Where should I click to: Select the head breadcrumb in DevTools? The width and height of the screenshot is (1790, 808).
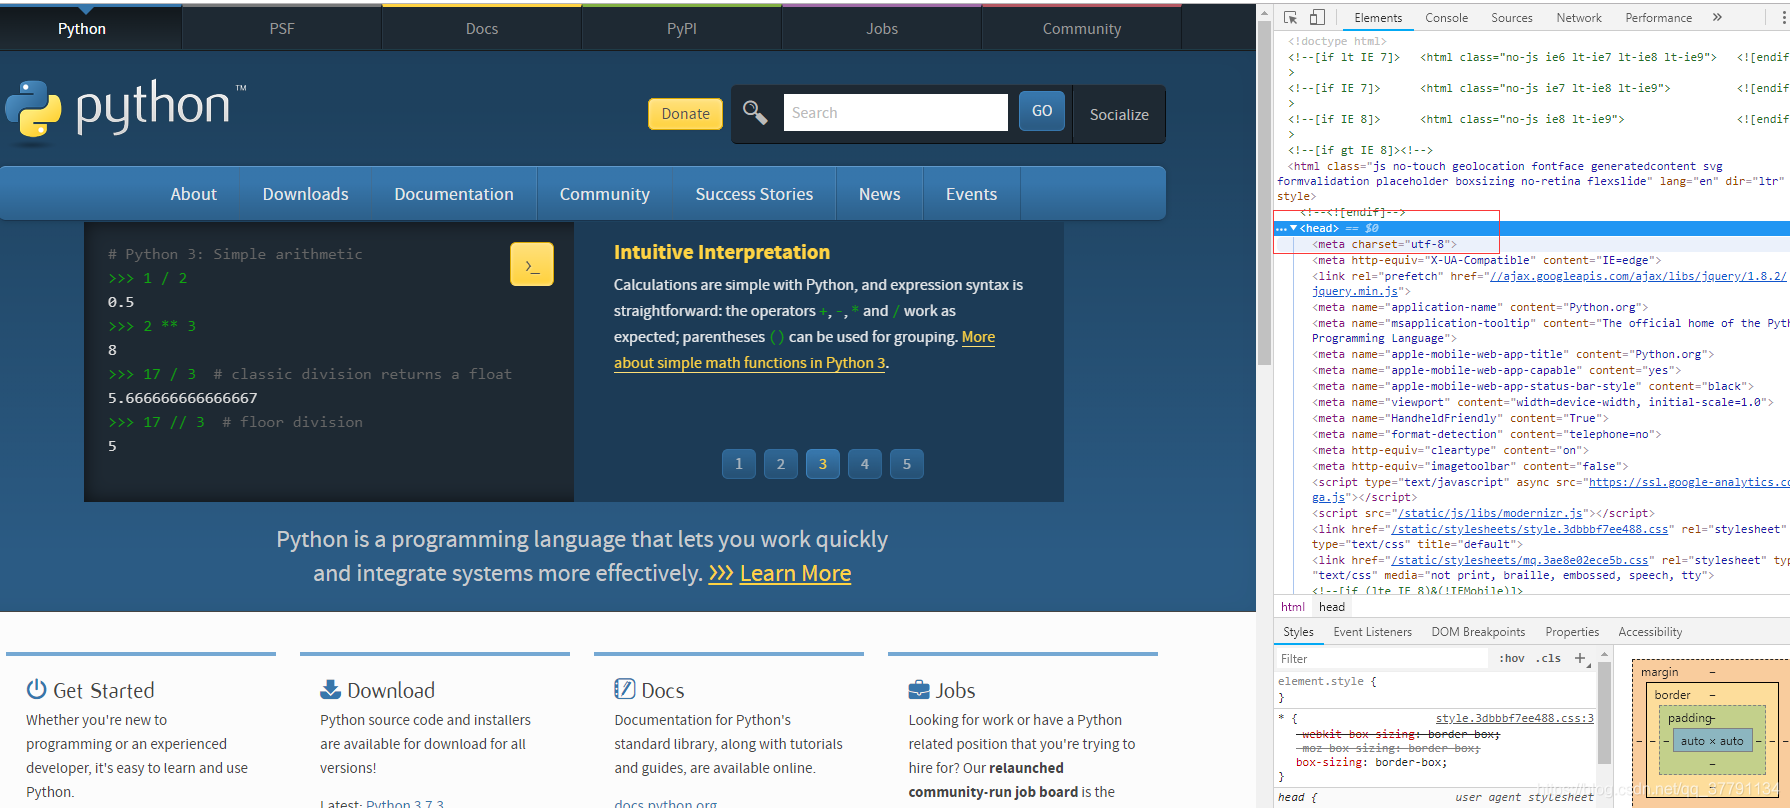[1332, 607]
